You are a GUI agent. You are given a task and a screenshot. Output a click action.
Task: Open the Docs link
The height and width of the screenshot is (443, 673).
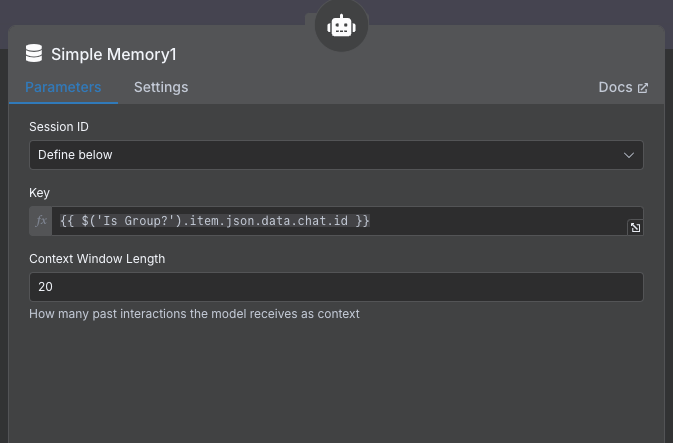[615, 87]
